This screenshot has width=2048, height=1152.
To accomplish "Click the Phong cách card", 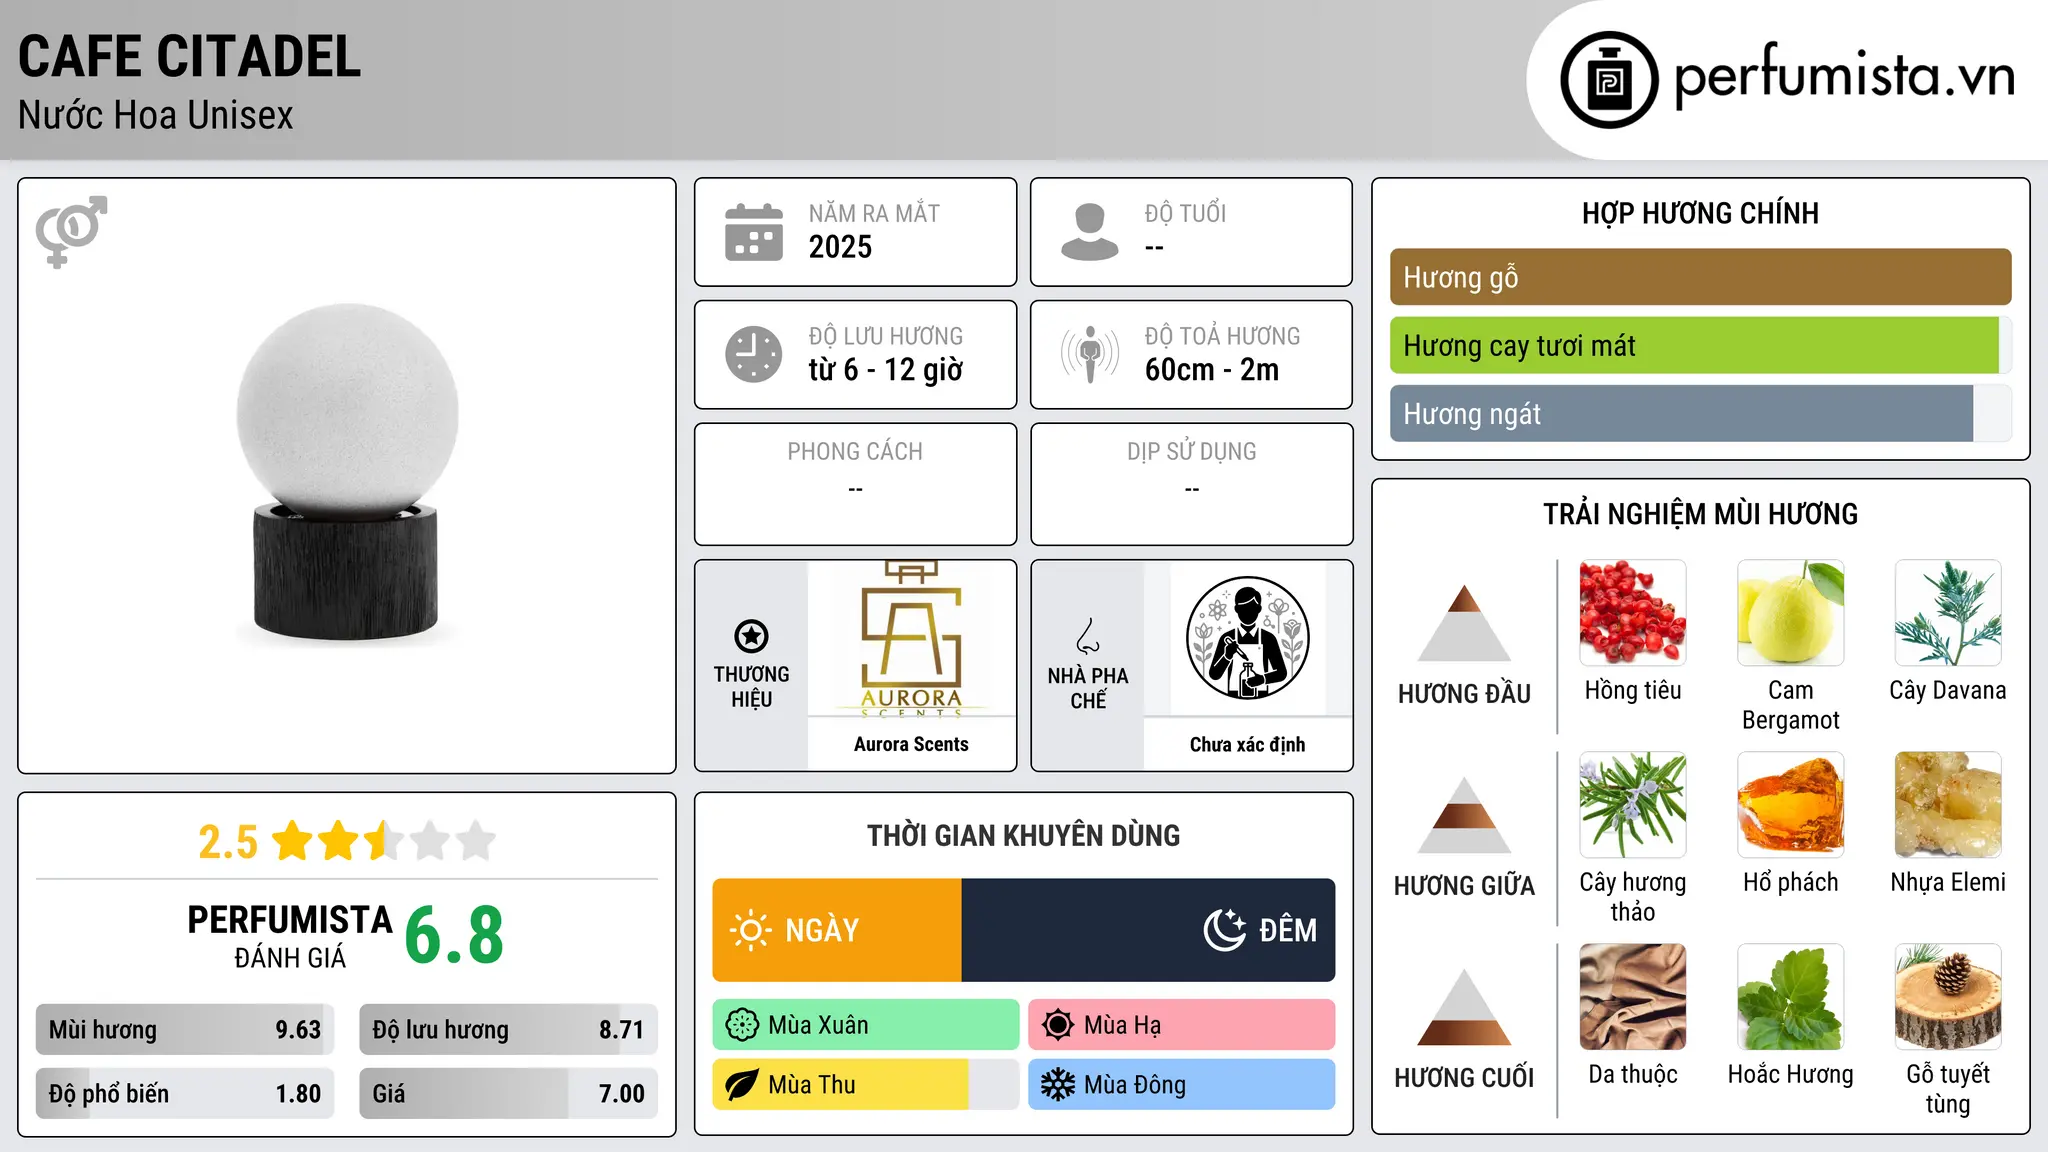I will click(855, 484).
